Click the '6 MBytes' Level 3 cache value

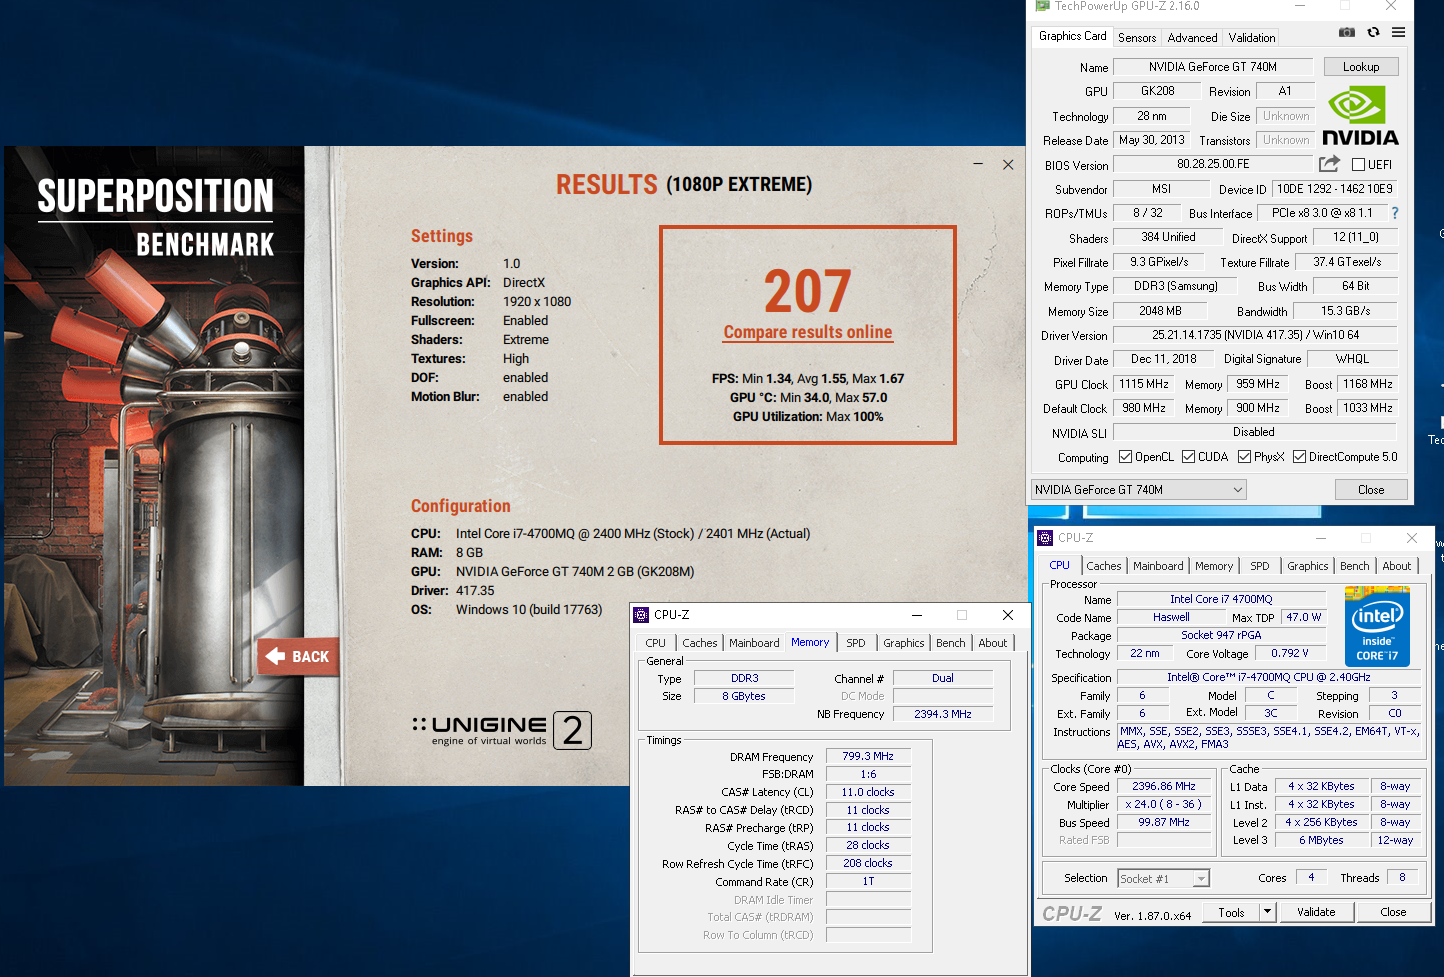click(1321, 840)
